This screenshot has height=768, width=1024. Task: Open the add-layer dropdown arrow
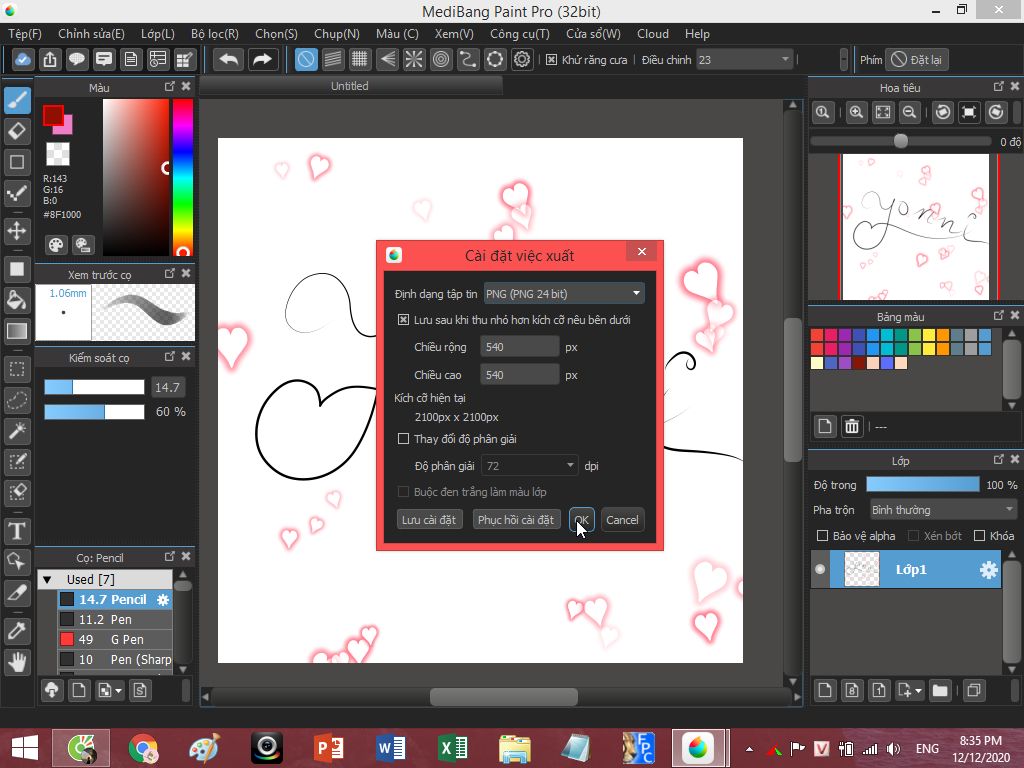[x=918, y=690]
